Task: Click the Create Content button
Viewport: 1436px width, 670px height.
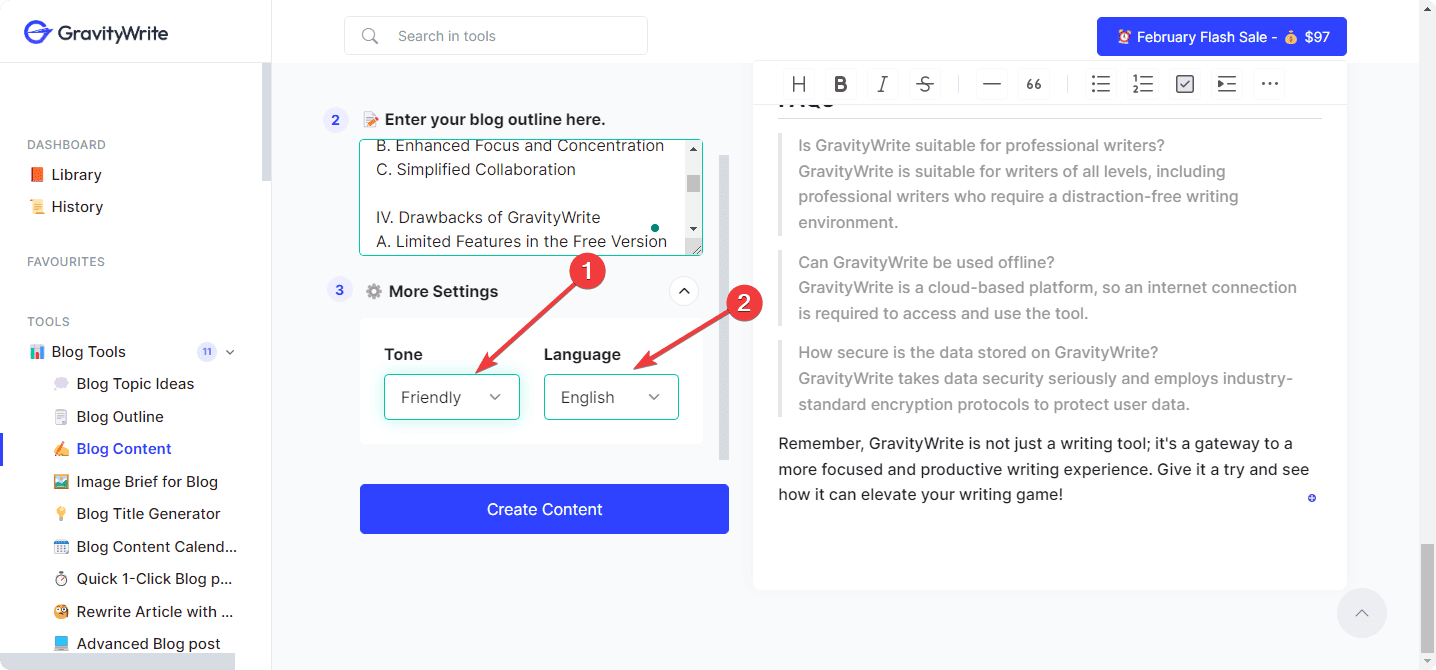Action: click(x=544, y=509)
